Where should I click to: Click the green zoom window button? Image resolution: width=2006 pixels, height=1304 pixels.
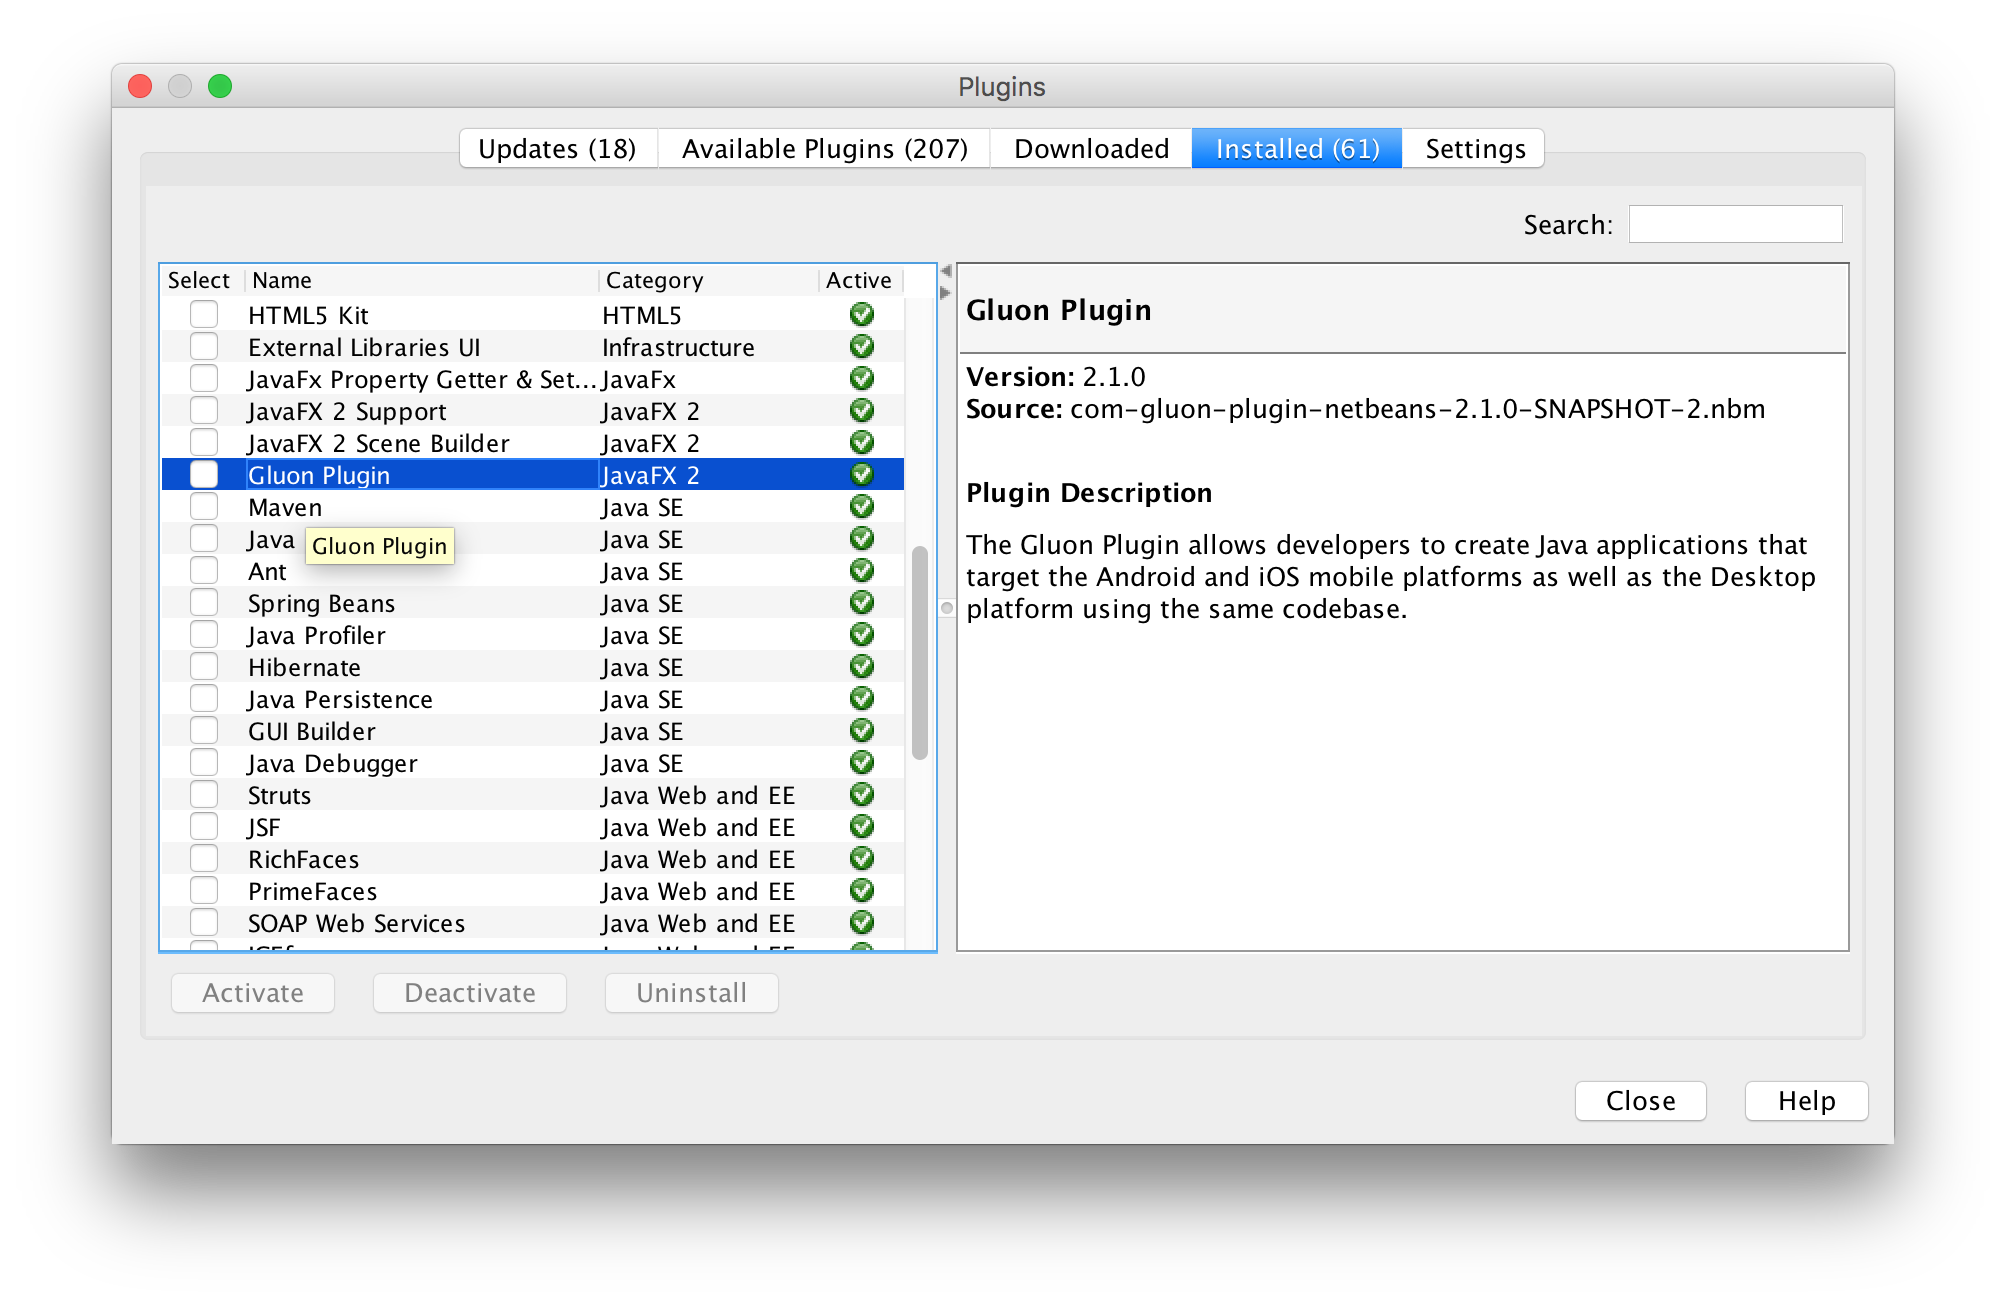coord(220,86)
